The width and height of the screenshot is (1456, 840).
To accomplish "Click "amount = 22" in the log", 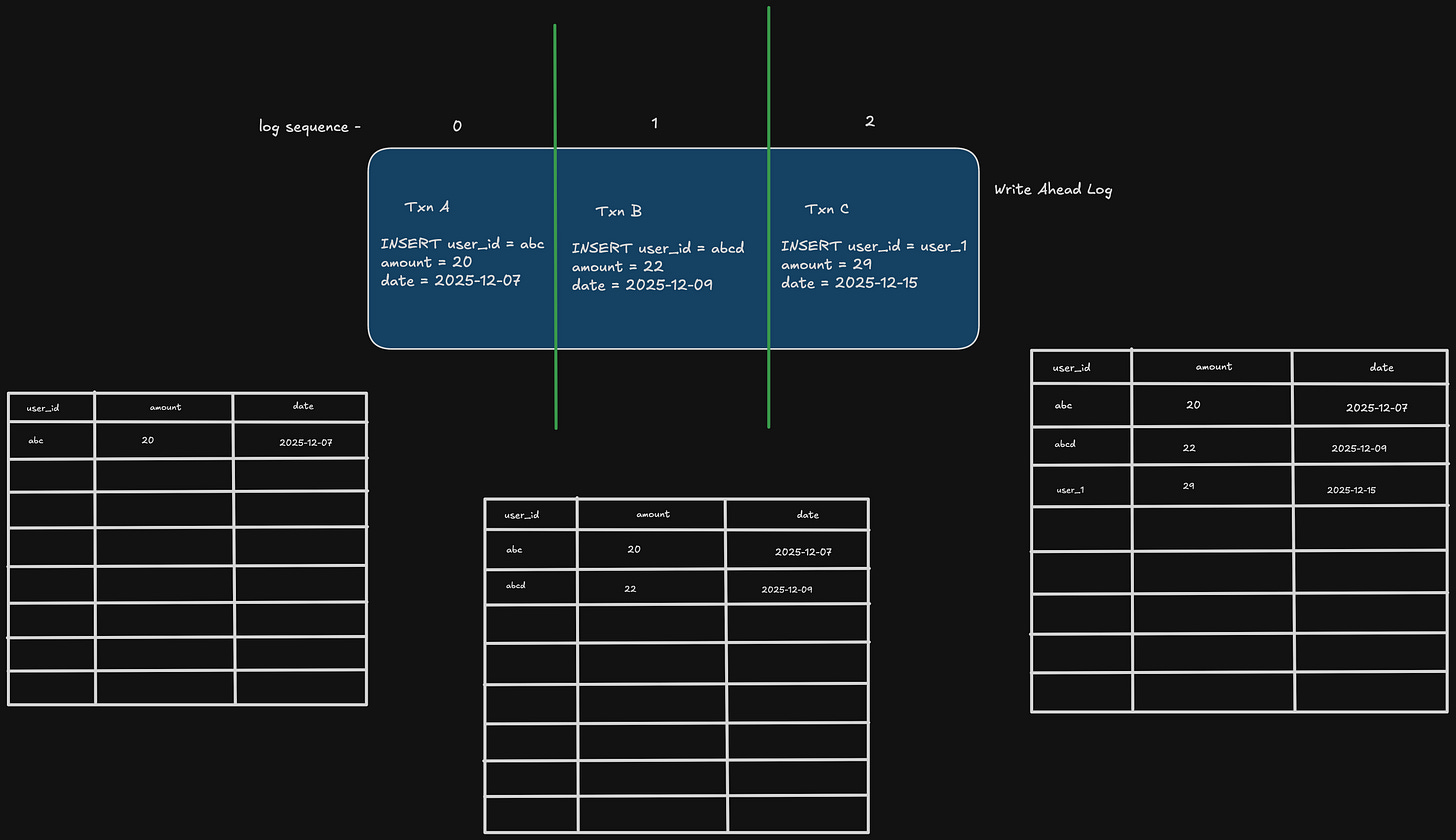I will pyautogui.click(x=617, y=267).
